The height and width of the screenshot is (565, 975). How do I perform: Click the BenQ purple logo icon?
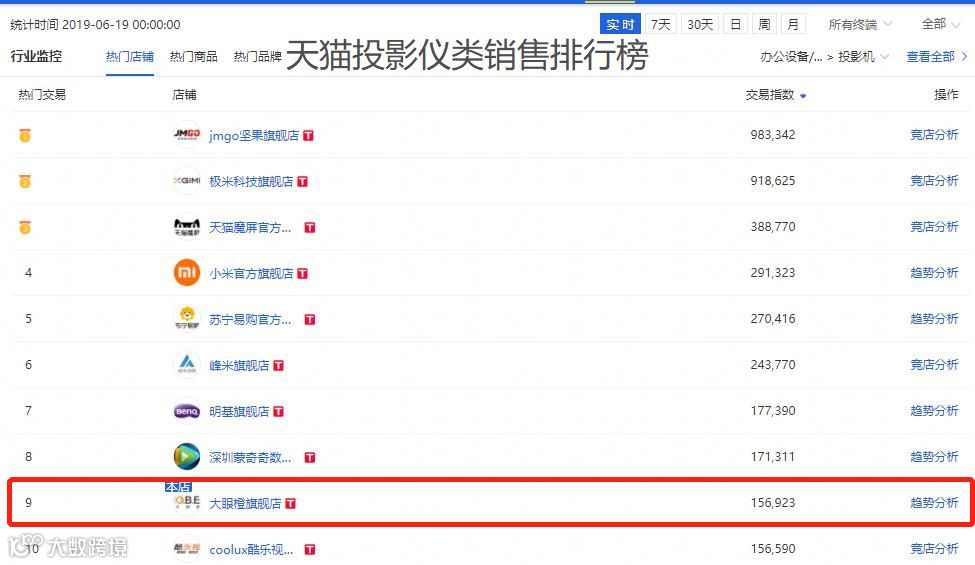pos(187,411)
